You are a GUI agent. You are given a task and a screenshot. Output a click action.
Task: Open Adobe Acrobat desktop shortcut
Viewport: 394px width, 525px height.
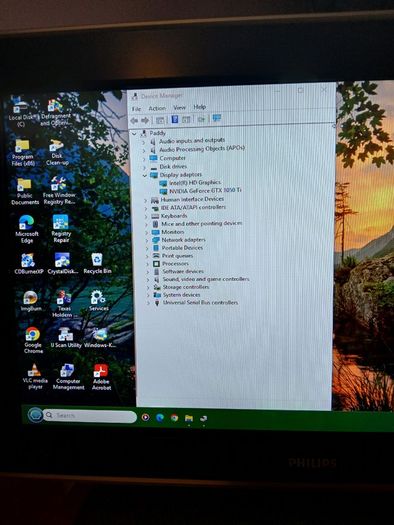(101, 377)
